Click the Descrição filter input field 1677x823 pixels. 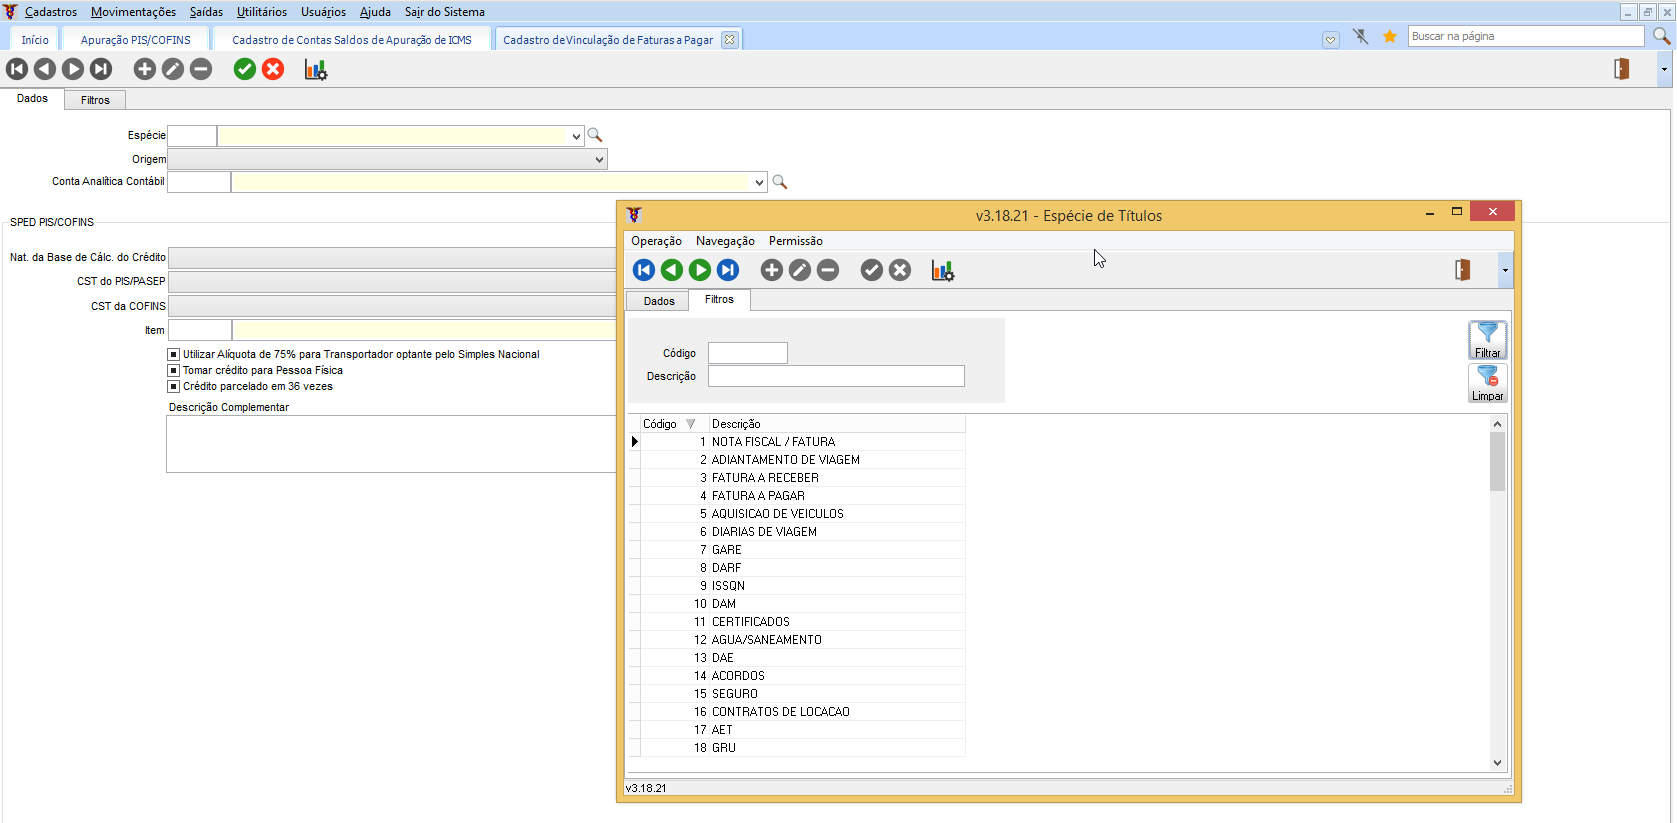pos(836,376)
